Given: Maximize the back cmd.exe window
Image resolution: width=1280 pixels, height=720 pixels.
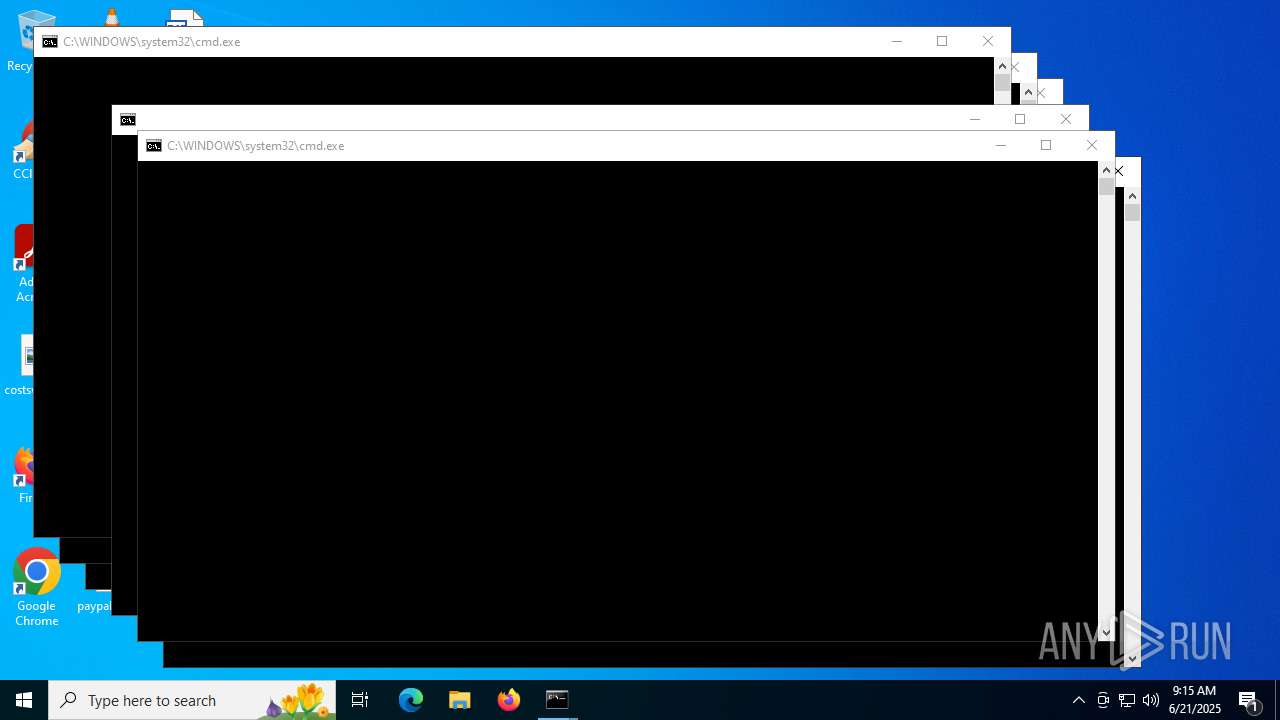Looking at the screenshot, I should pos(942,42).
